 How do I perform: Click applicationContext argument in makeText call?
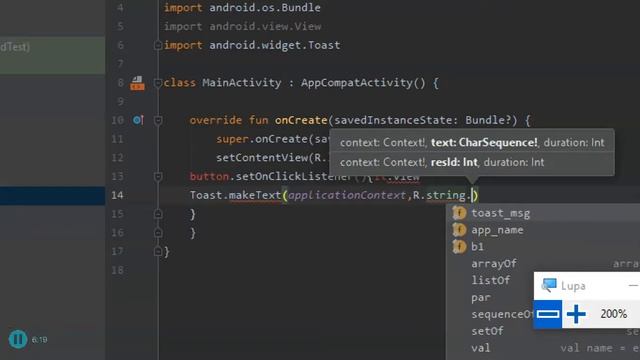click(347, 195)
